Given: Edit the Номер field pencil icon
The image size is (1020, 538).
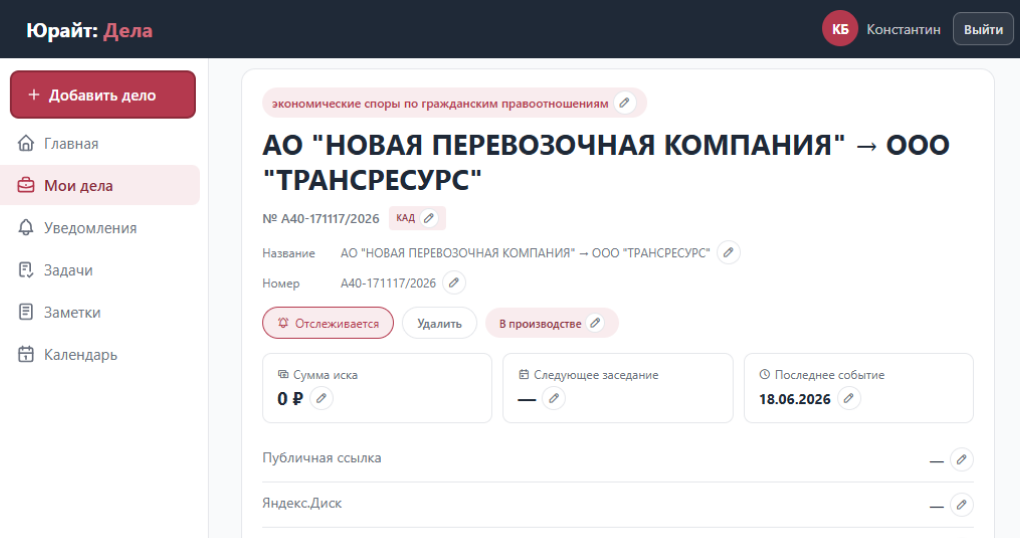Looking at the screenshot, I should point(454,283).
